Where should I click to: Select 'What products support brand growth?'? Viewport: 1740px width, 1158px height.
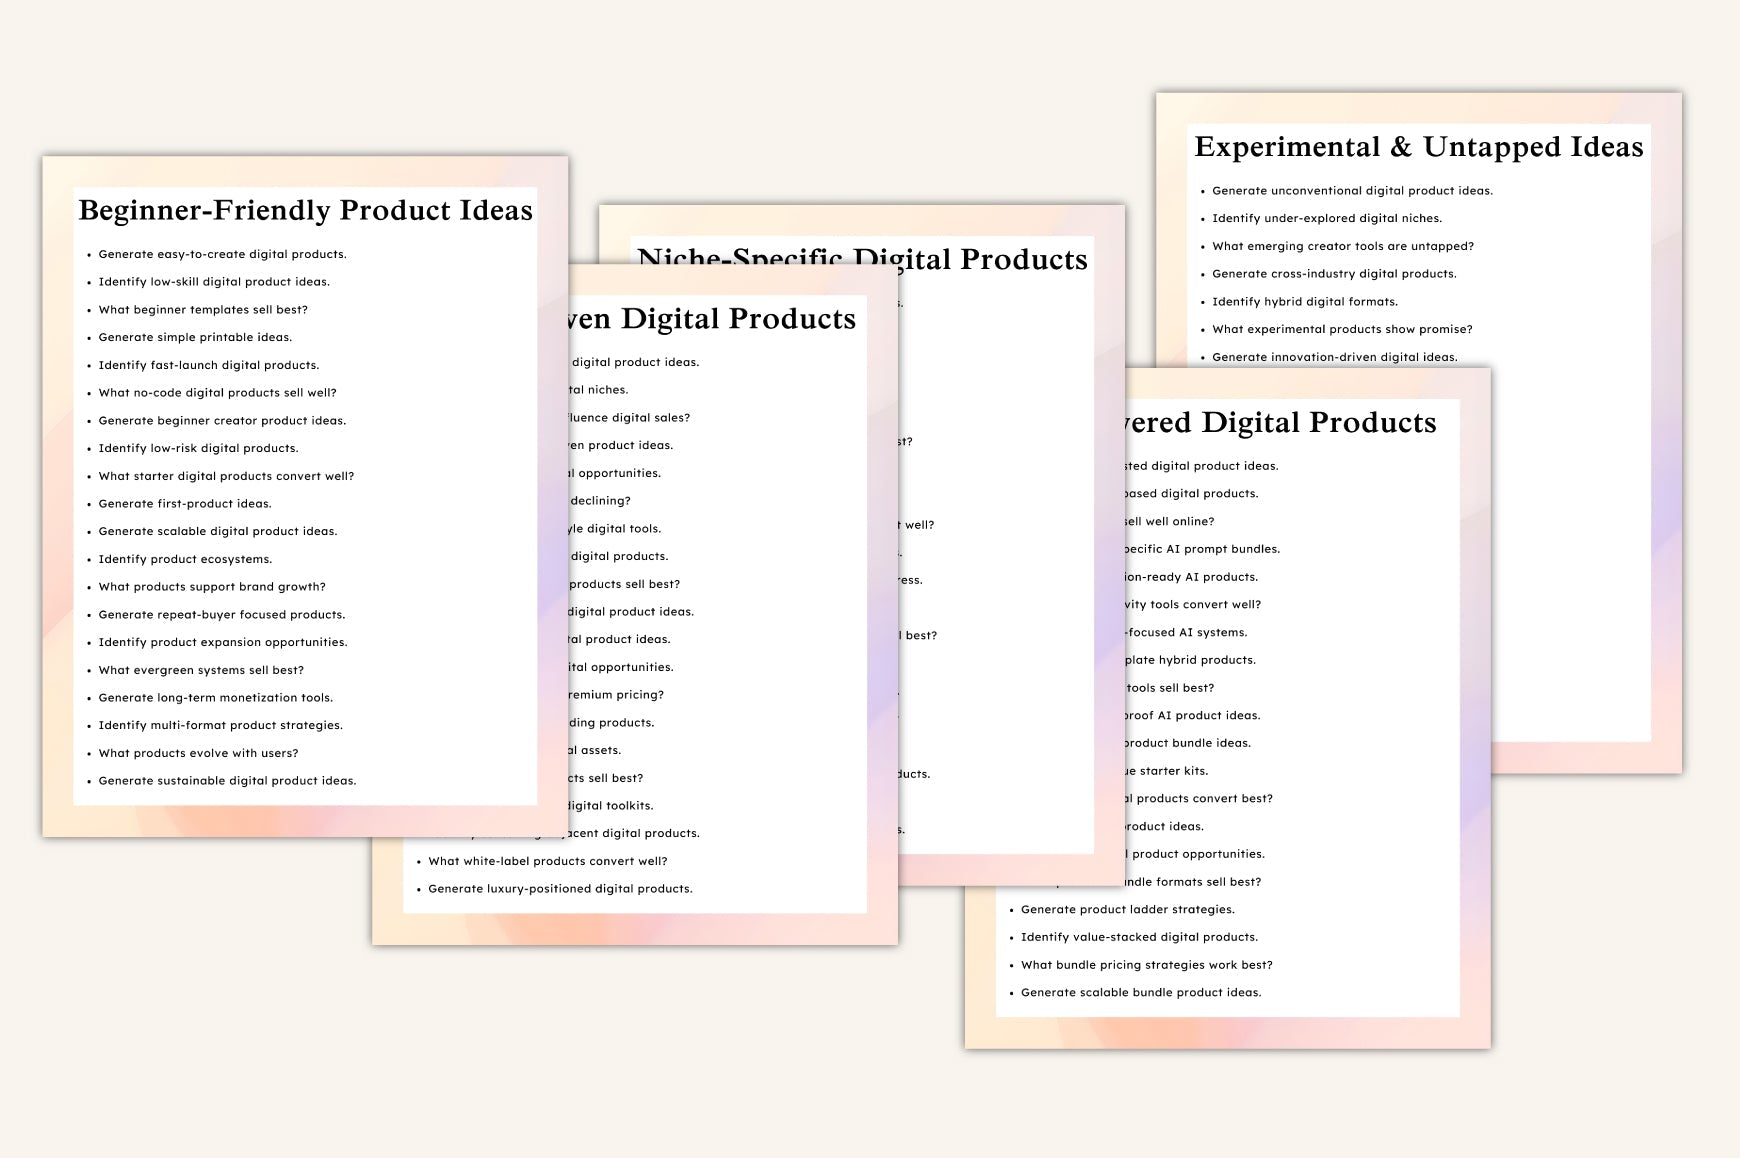(212, 587)
